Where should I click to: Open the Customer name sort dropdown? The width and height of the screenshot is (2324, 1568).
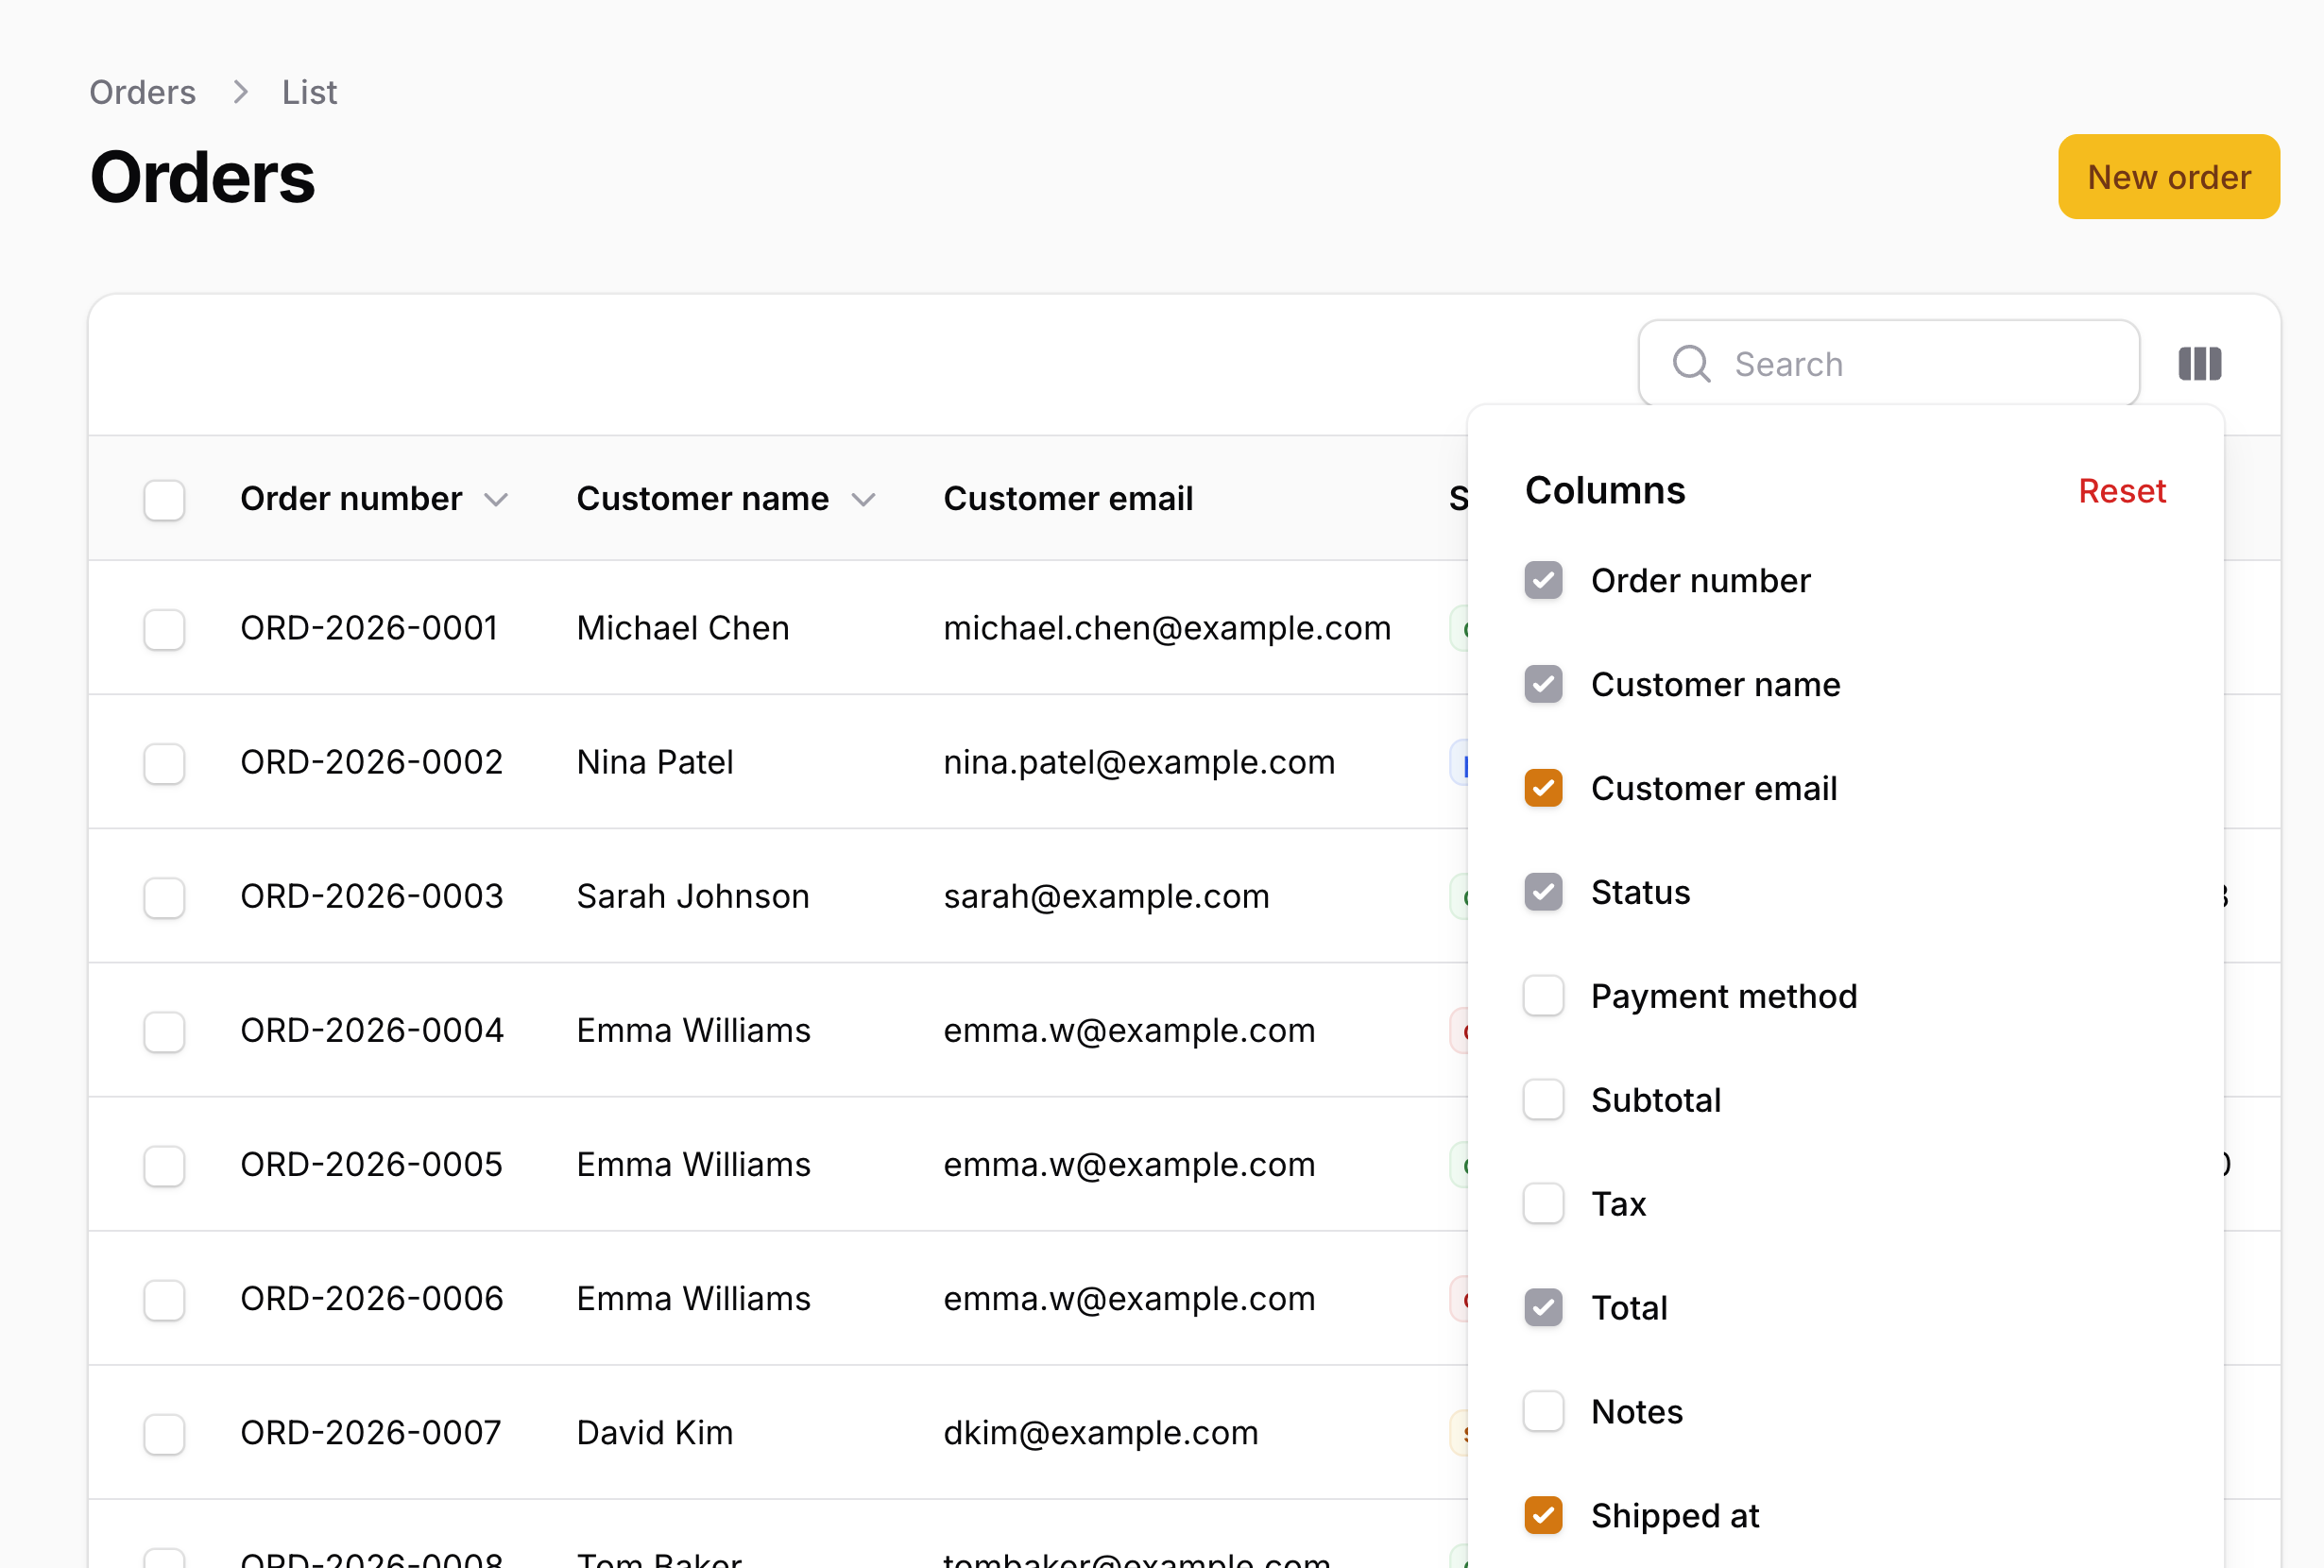(x=865, y=499)
